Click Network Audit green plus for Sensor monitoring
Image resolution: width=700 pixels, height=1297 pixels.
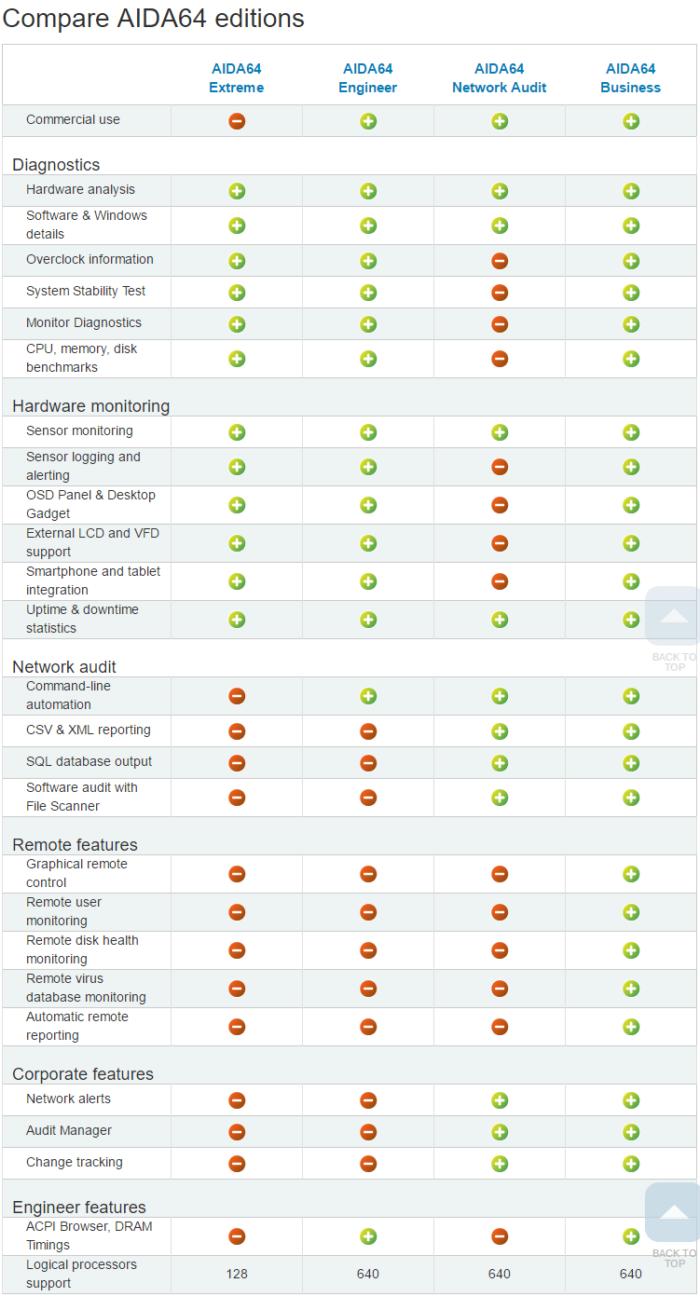499,432
